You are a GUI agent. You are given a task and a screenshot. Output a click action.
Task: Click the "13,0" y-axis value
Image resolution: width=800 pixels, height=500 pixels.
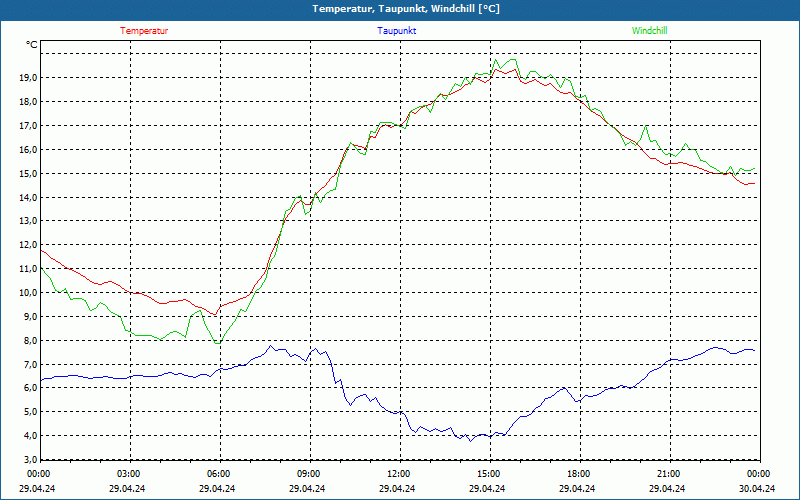pos(28,221)
